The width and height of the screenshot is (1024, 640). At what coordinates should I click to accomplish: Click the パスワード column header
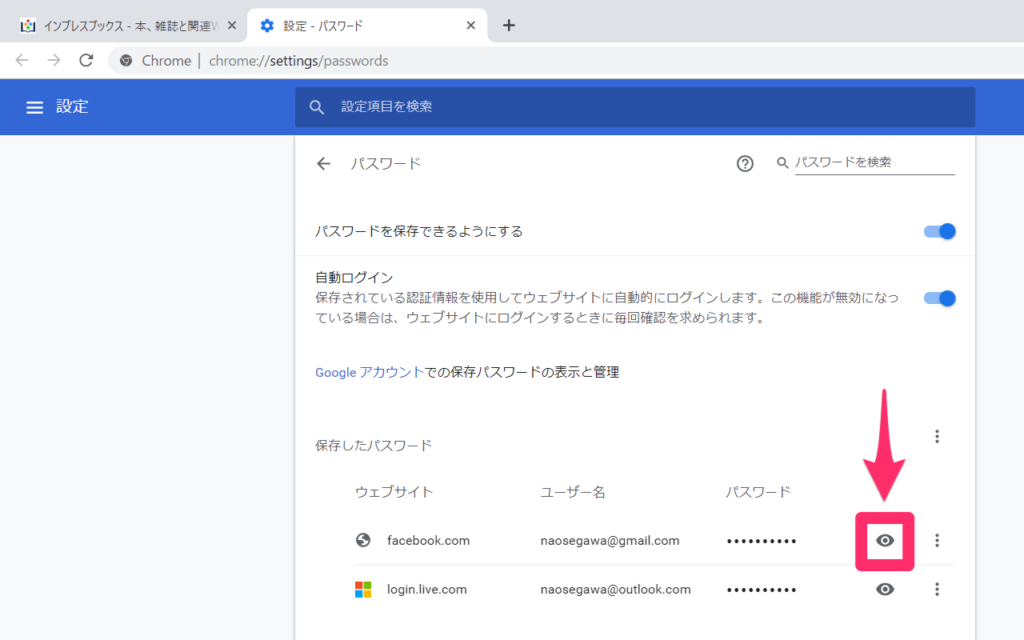tap(758, 492)
